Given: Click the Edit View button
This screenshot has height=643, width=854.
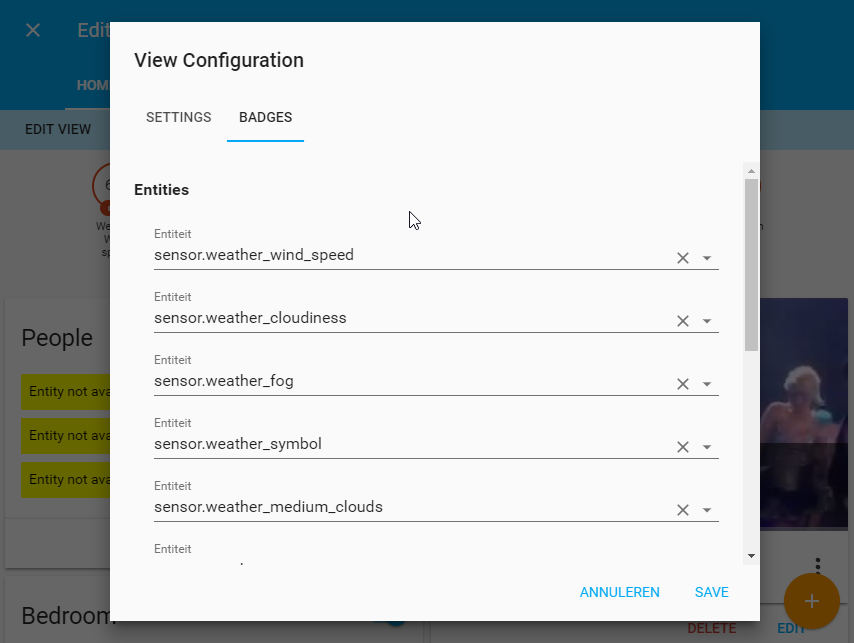Looking at the screenshot, I should click(x=58, y=129).
